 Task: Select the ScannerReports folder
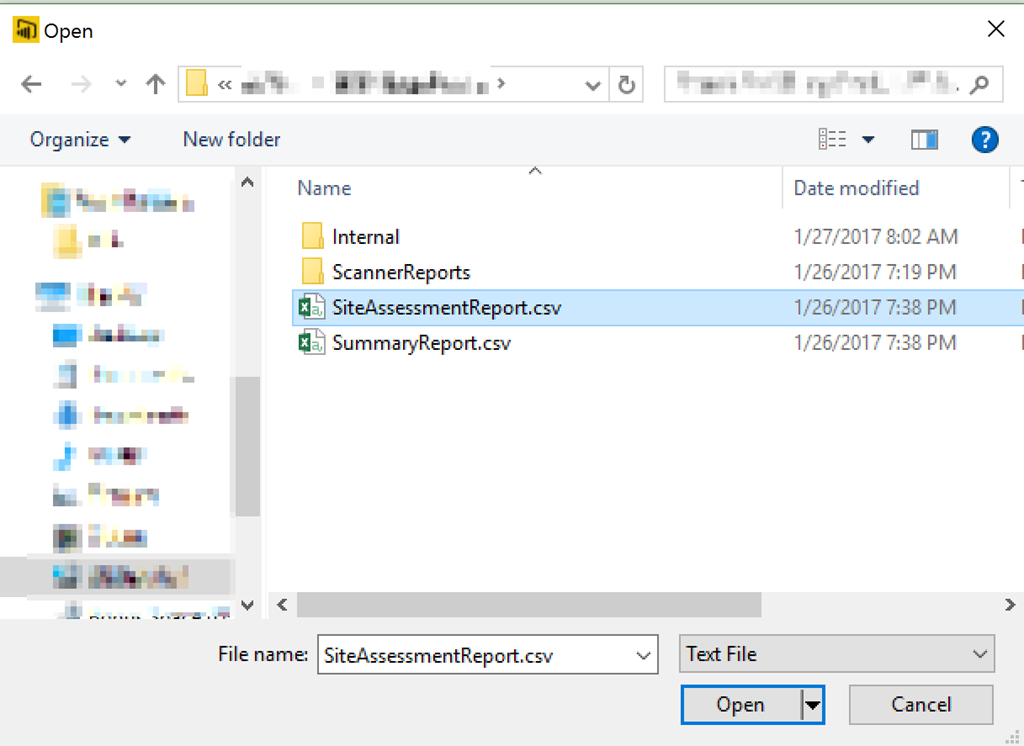coord(400,272)
